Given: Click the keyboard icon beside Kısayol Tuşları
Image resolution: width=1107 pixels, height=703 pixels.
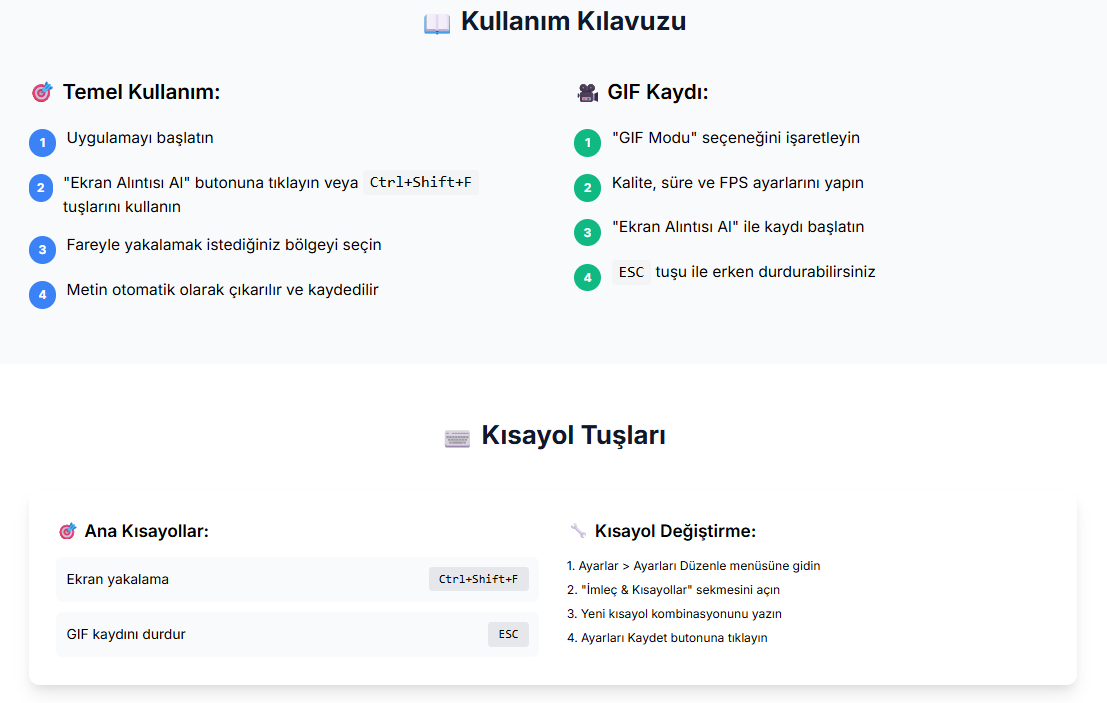Looking at the screenshot, I should (x=457, y=437).
